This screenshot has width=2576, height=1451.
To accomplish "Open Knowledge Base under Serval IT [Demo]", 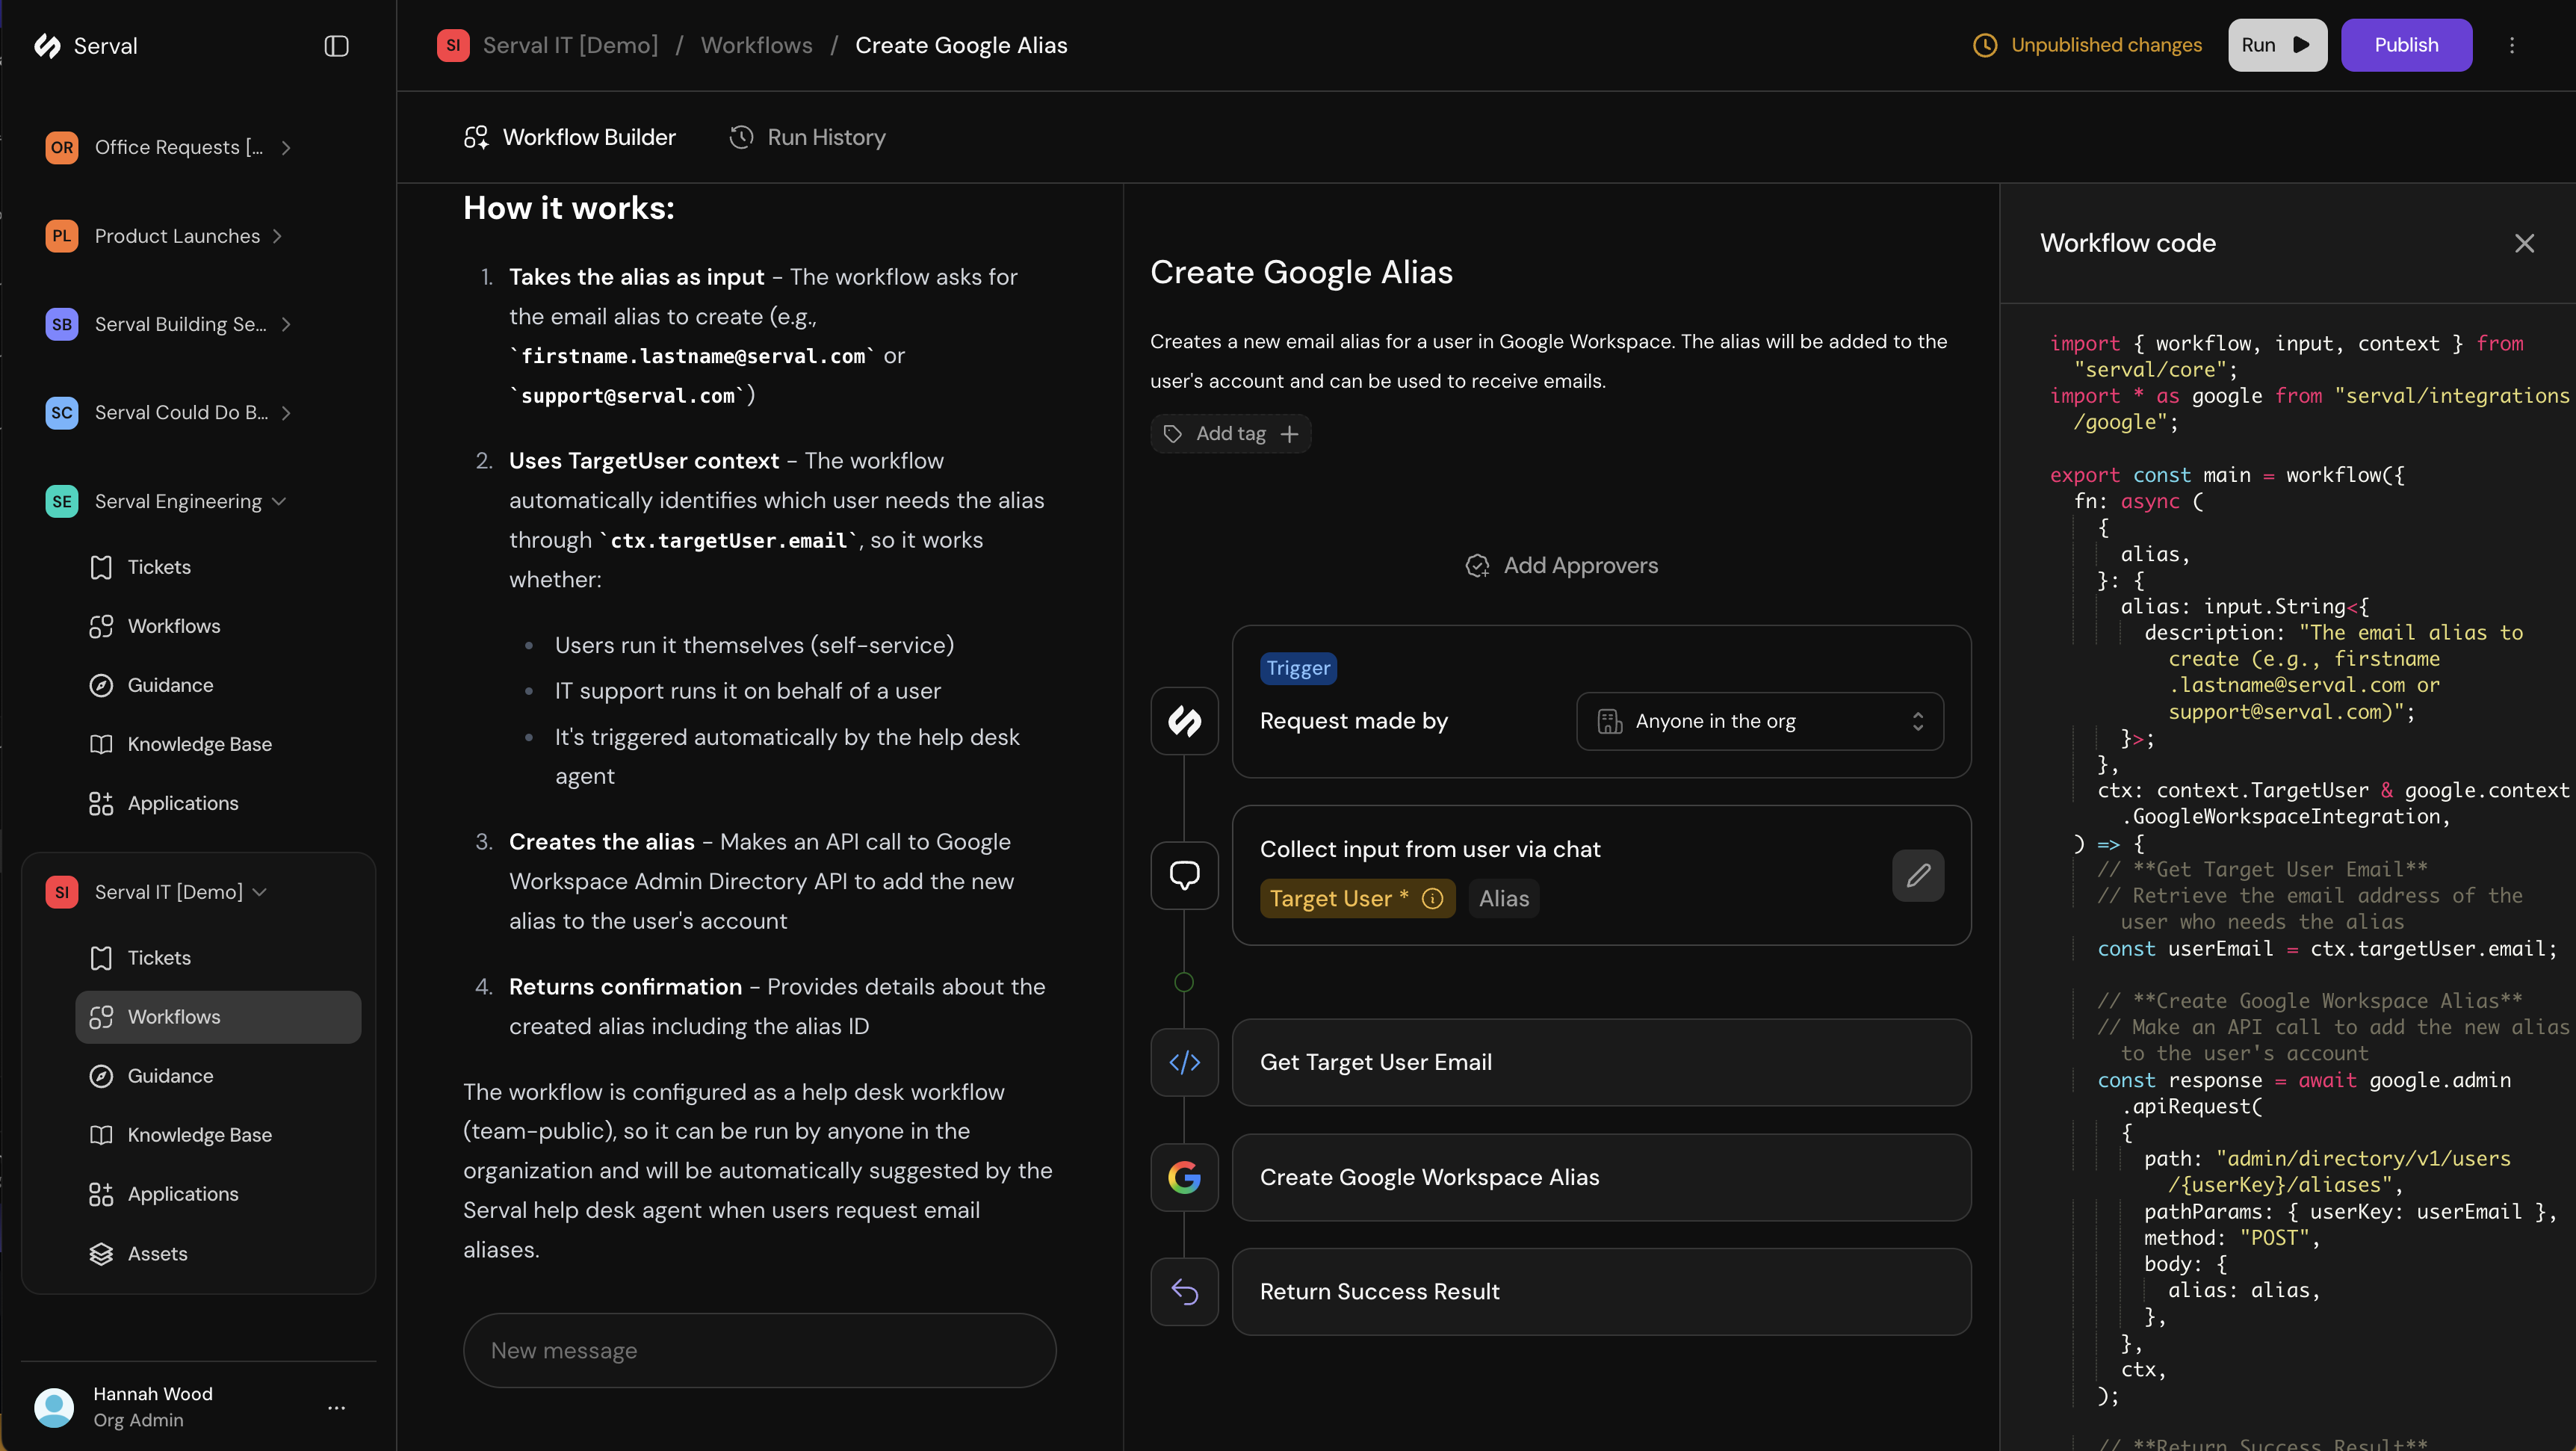I will click(x=199, y=1134).
